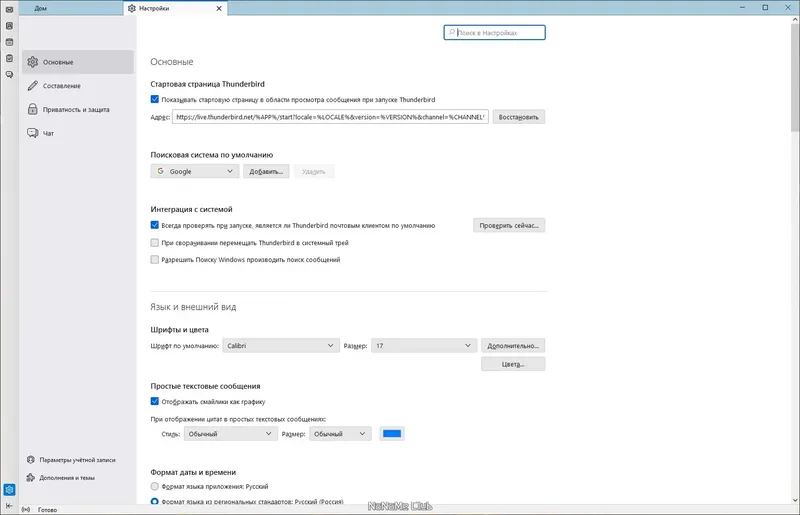The height and width of the screenshot is (515, 800).
Task: Click Проверить сейчас... button
Action: (509, 225)
